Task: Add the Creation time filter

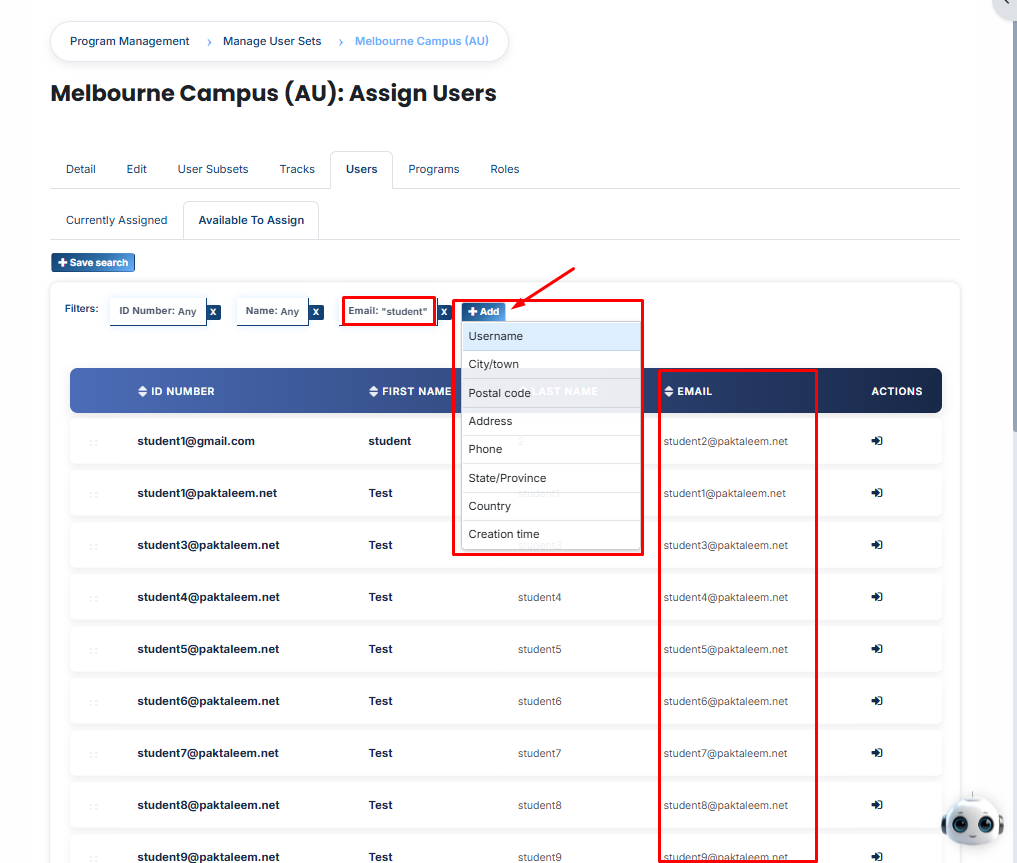Action: pos(551,534)
